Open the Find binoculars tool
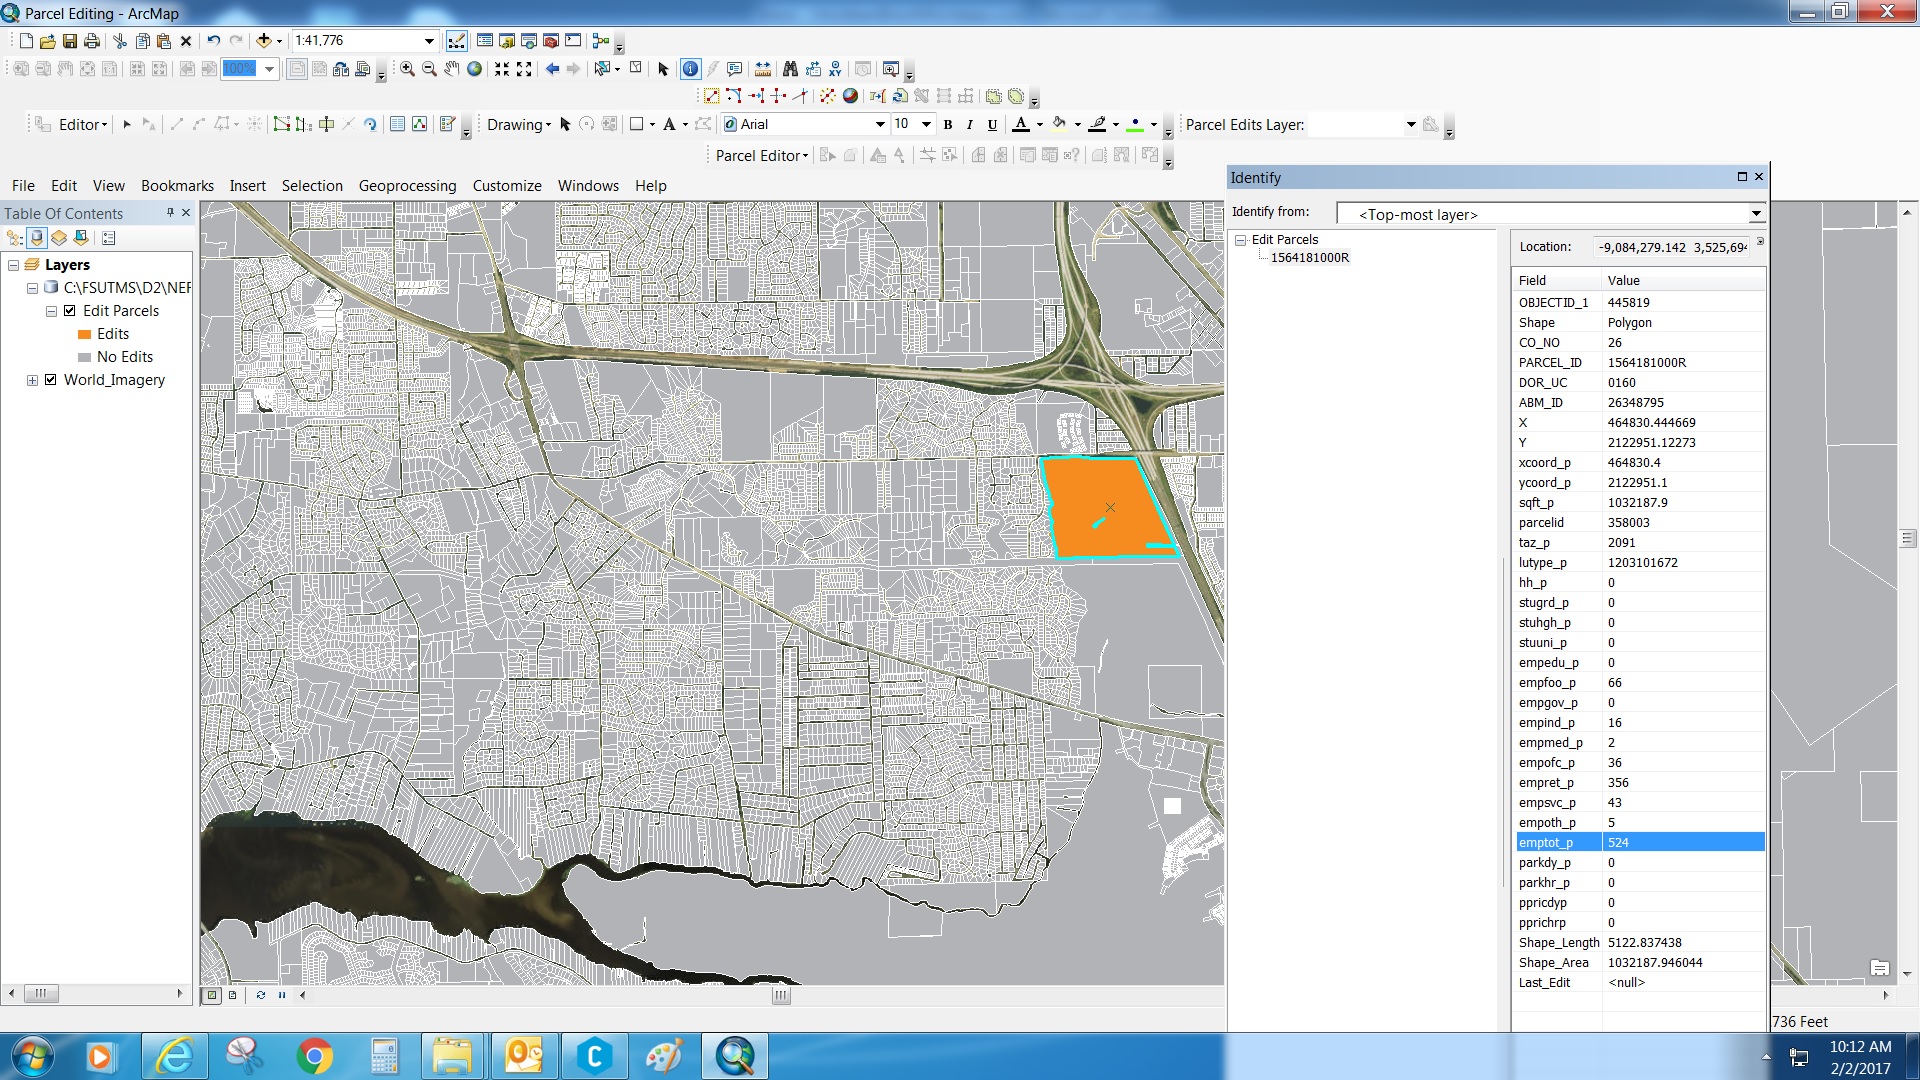Viewport: 1920px width, 1080px height. tap(790, 69)
